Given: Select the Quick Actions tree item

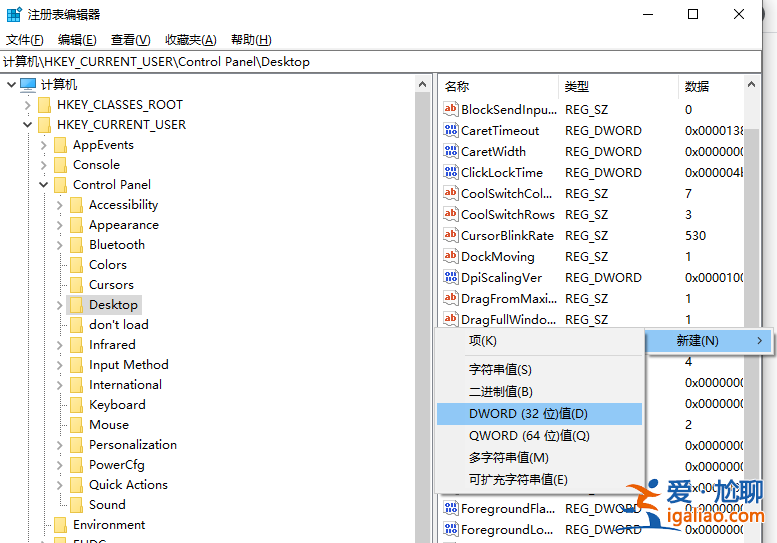Looking at the screenshot, I should point(128,485).
